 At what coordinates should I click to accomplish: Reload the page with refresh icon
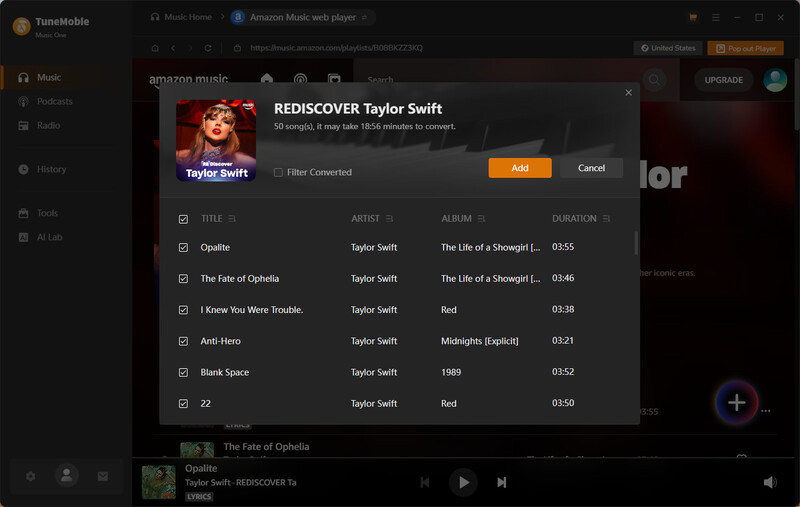pyautogui.click(x=208, y=48)
